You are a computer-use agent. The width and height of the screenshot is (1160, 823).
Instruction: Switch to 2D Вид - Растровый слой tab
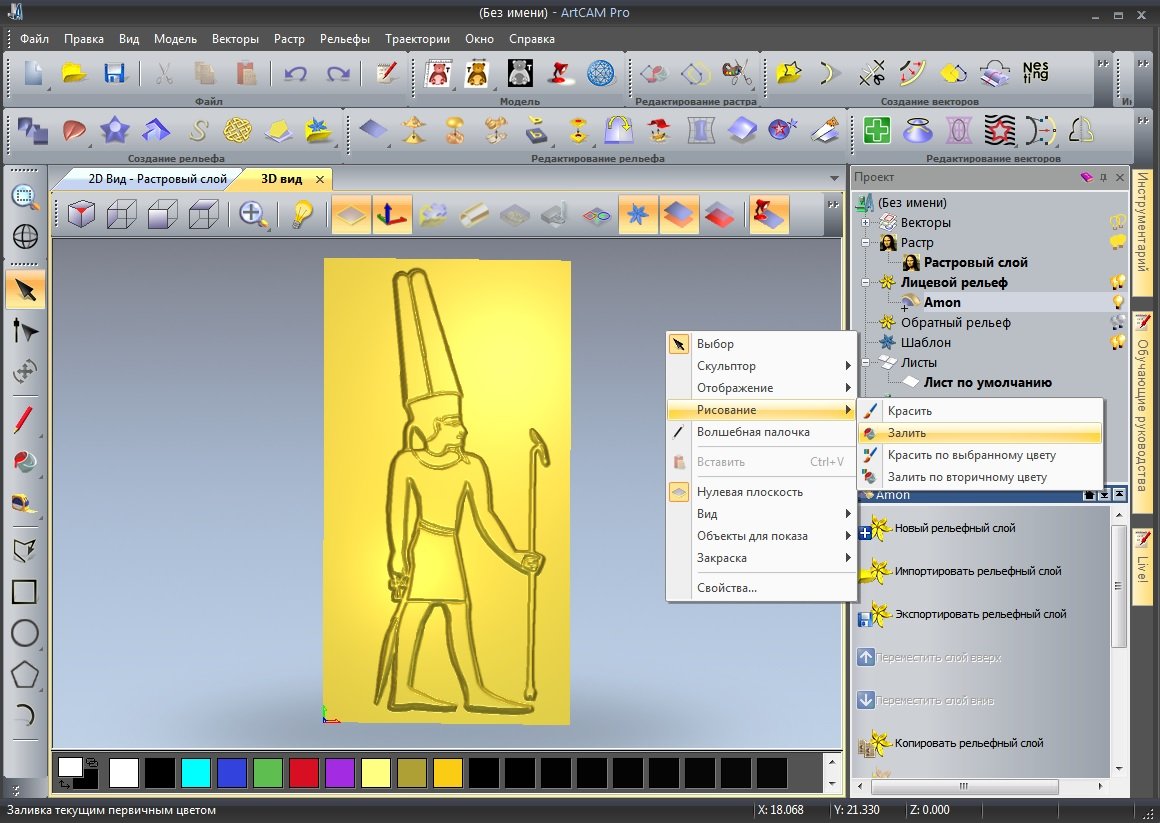[157, 179]
